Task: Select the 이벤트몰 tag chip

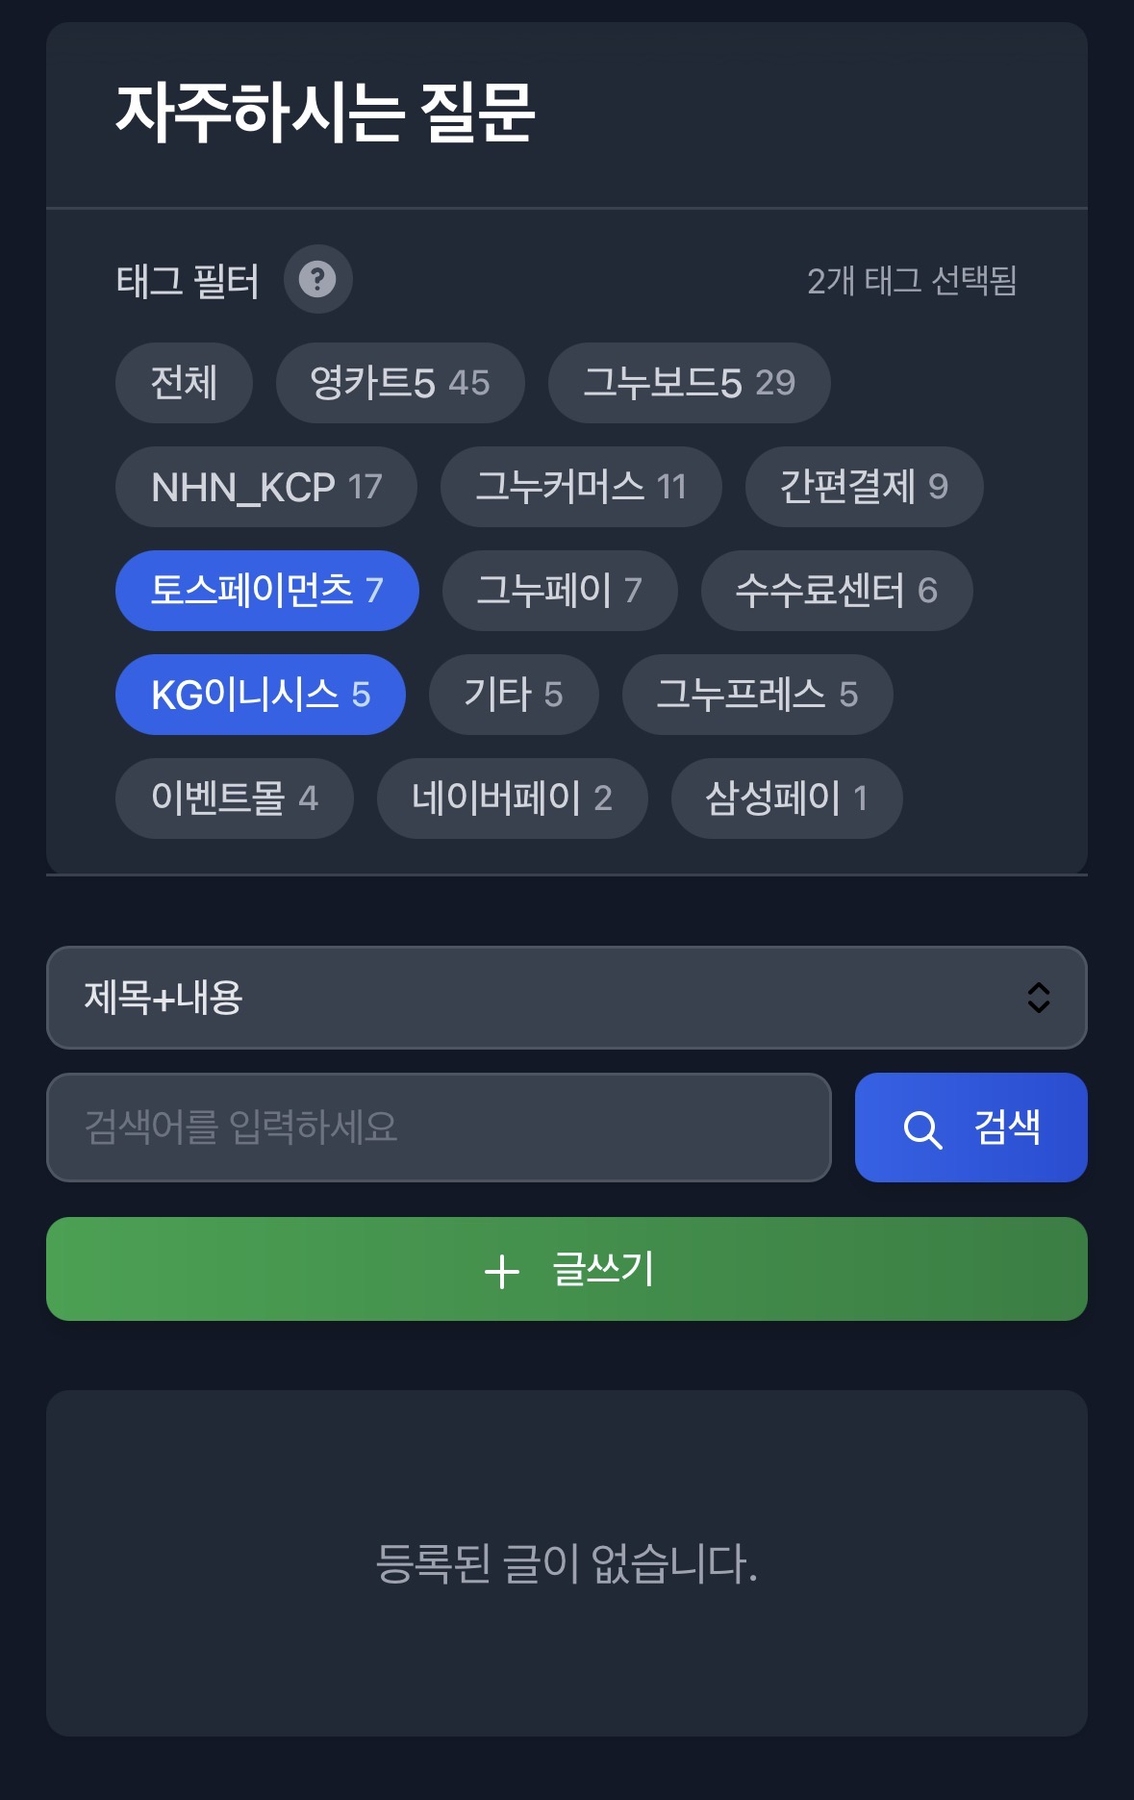Action: tap(234, 799)
